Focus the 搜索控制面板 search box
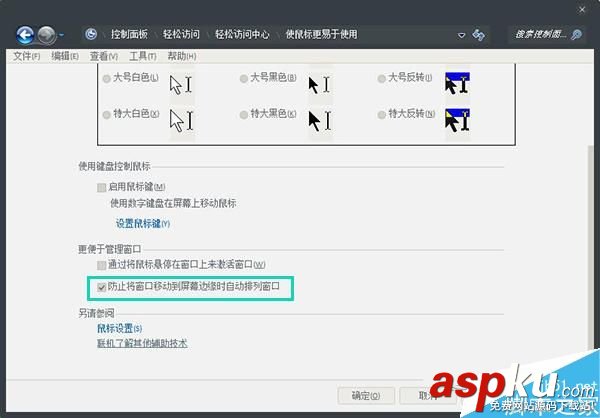The image size is (600, 418). coord(548,34)
